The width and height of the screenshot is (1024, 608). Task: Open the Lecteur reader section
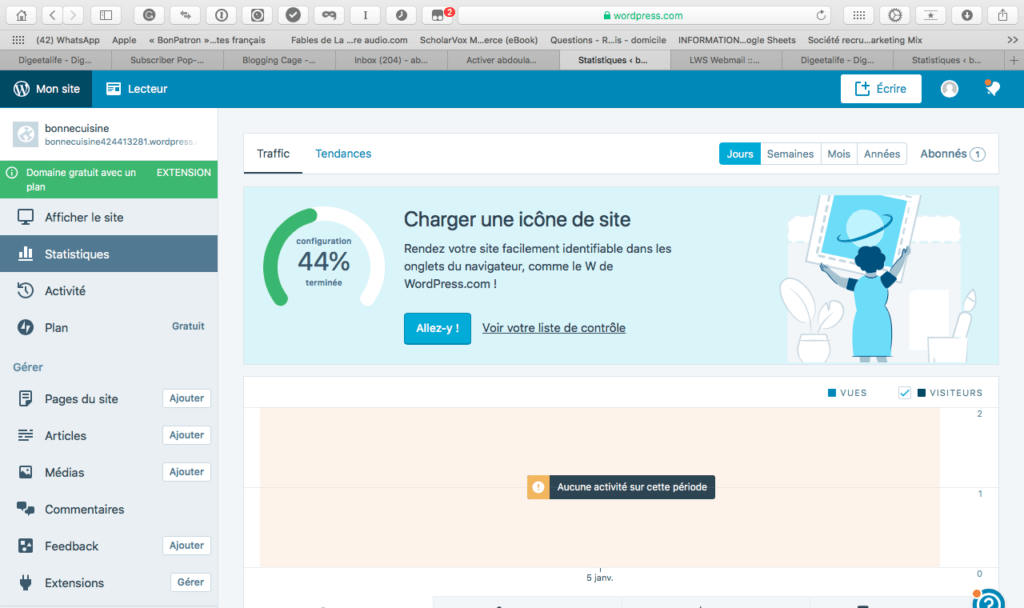[136, 89]
